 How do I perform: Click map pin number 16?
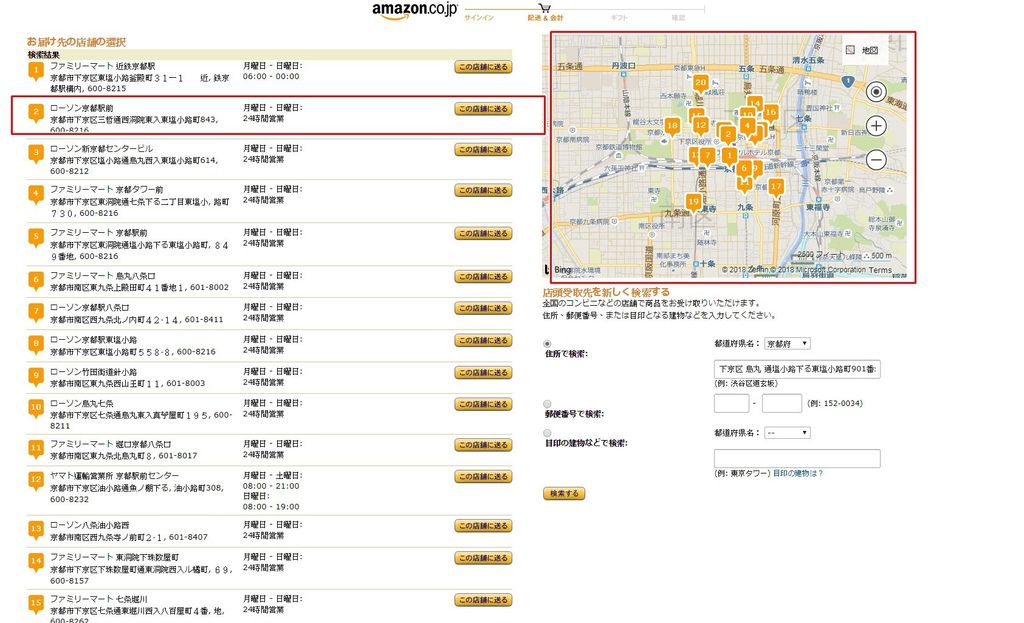771,114
